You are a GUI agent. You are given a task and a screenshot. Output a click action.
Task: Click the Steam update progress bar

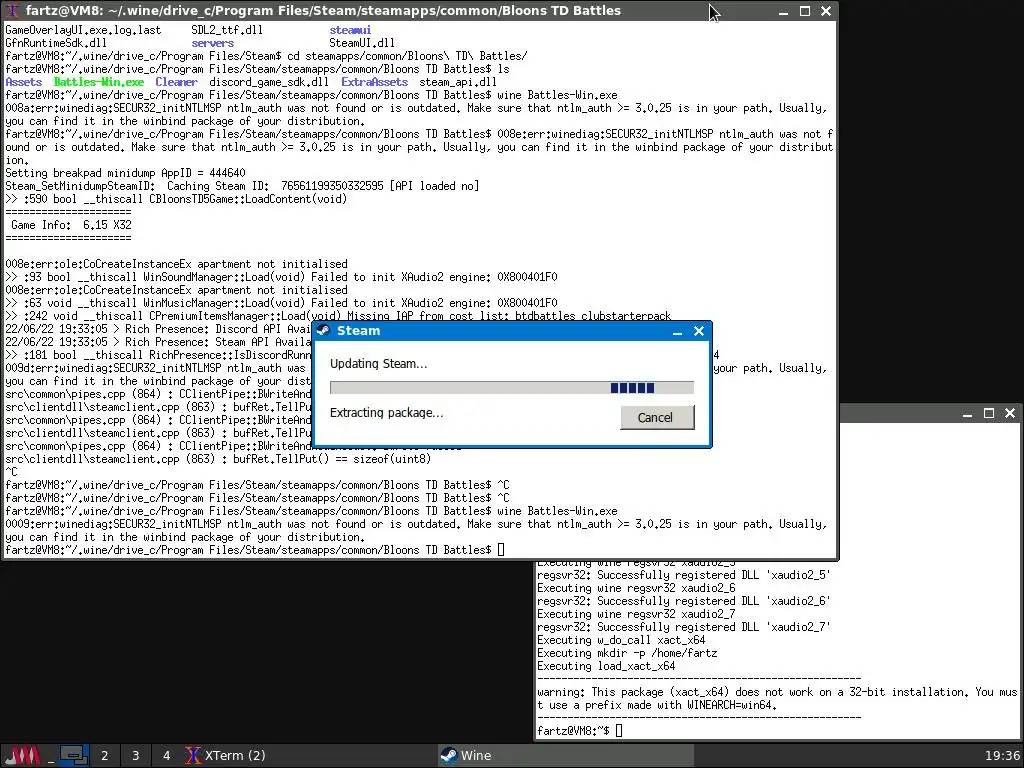511,388
